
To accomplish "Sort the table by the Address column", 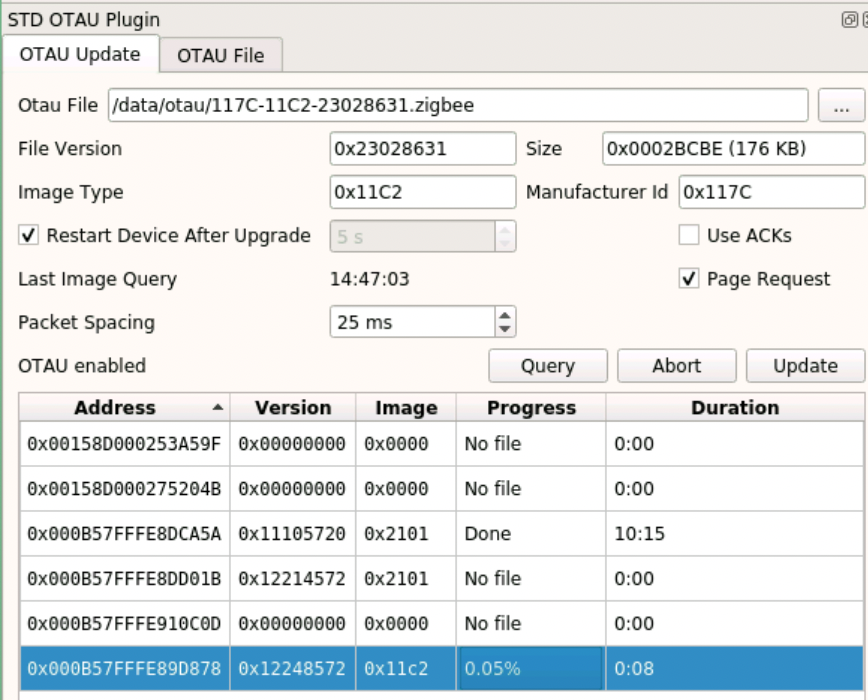I will coord(125,408).
